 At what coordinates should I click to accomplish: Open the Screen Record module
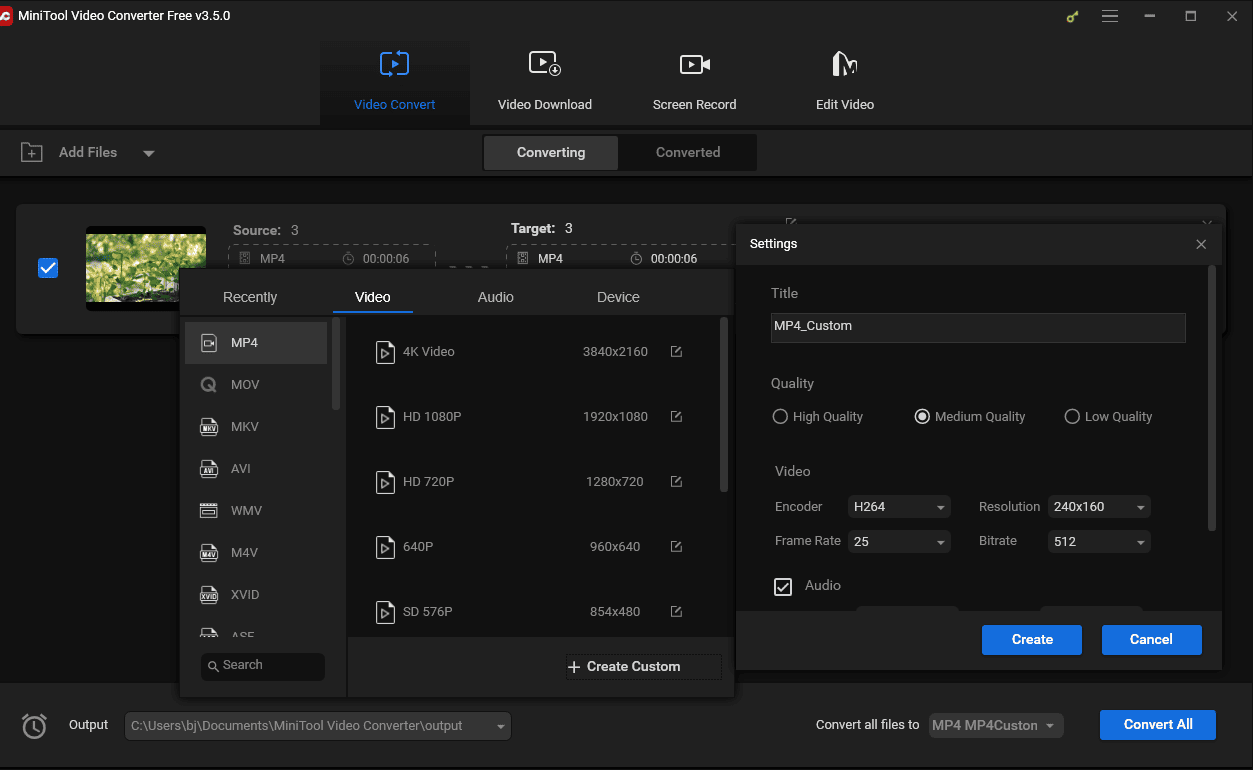(x=694, y=82)
